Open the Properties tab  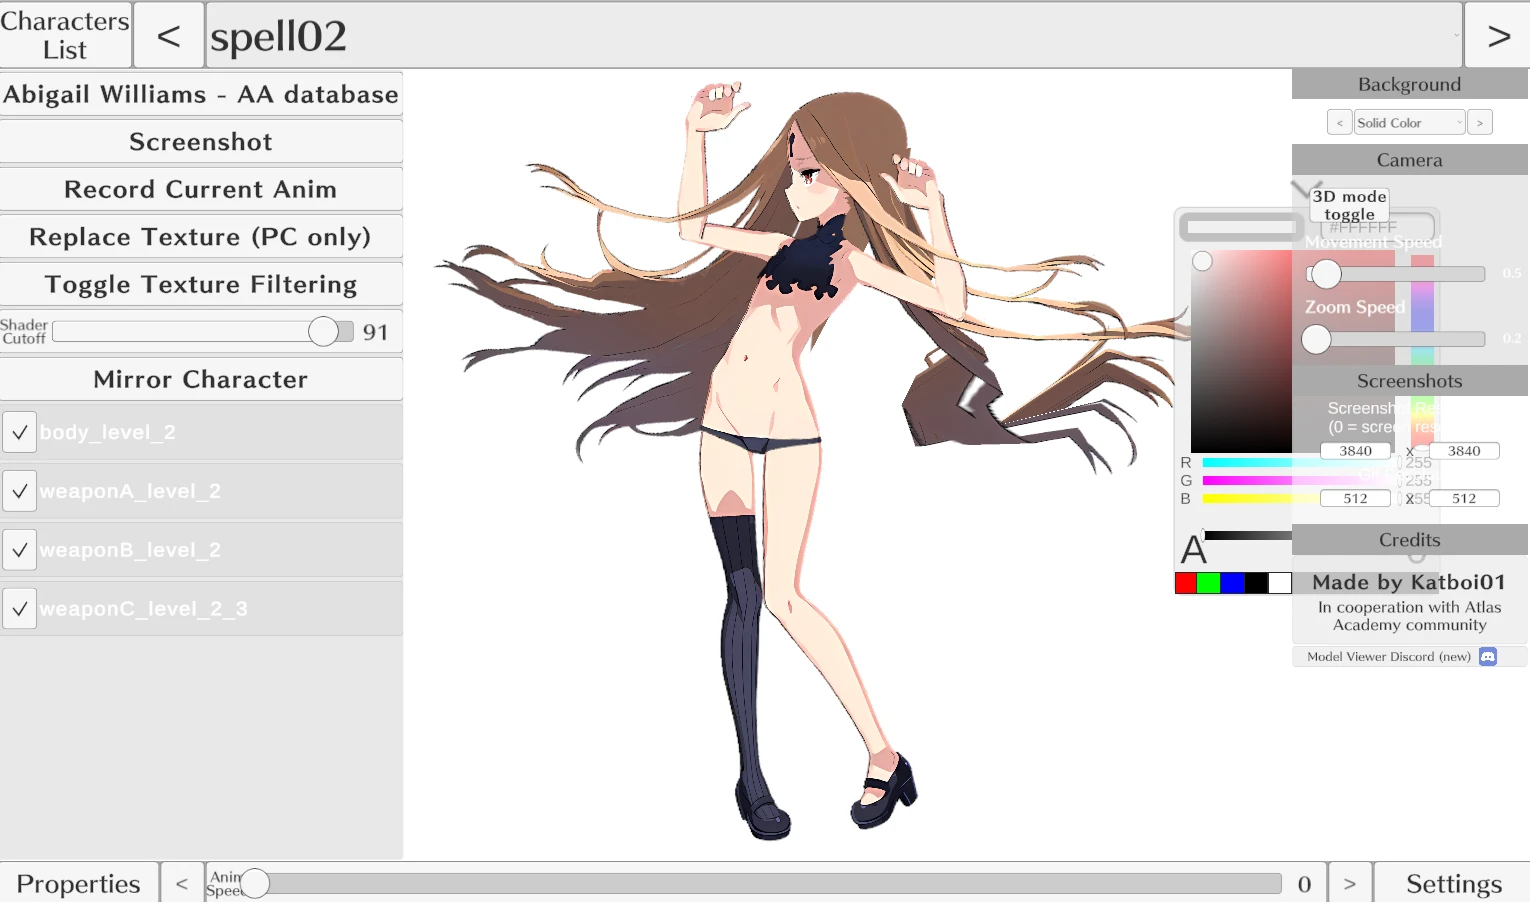79,883
